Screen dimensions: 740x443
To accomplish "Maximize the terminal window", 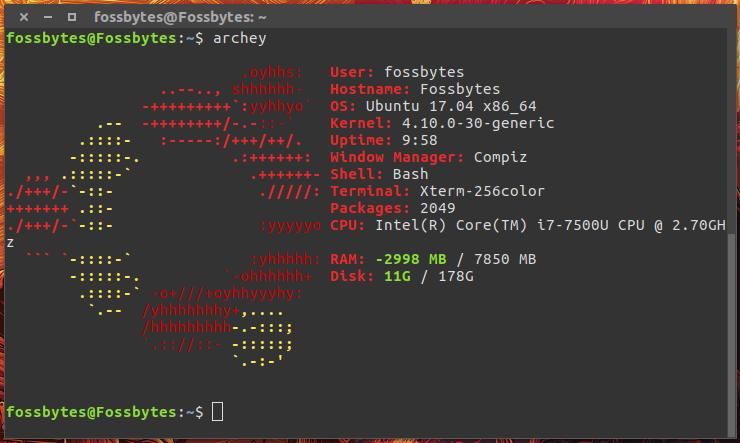I will pyautogui.click(x=71, y=17).
